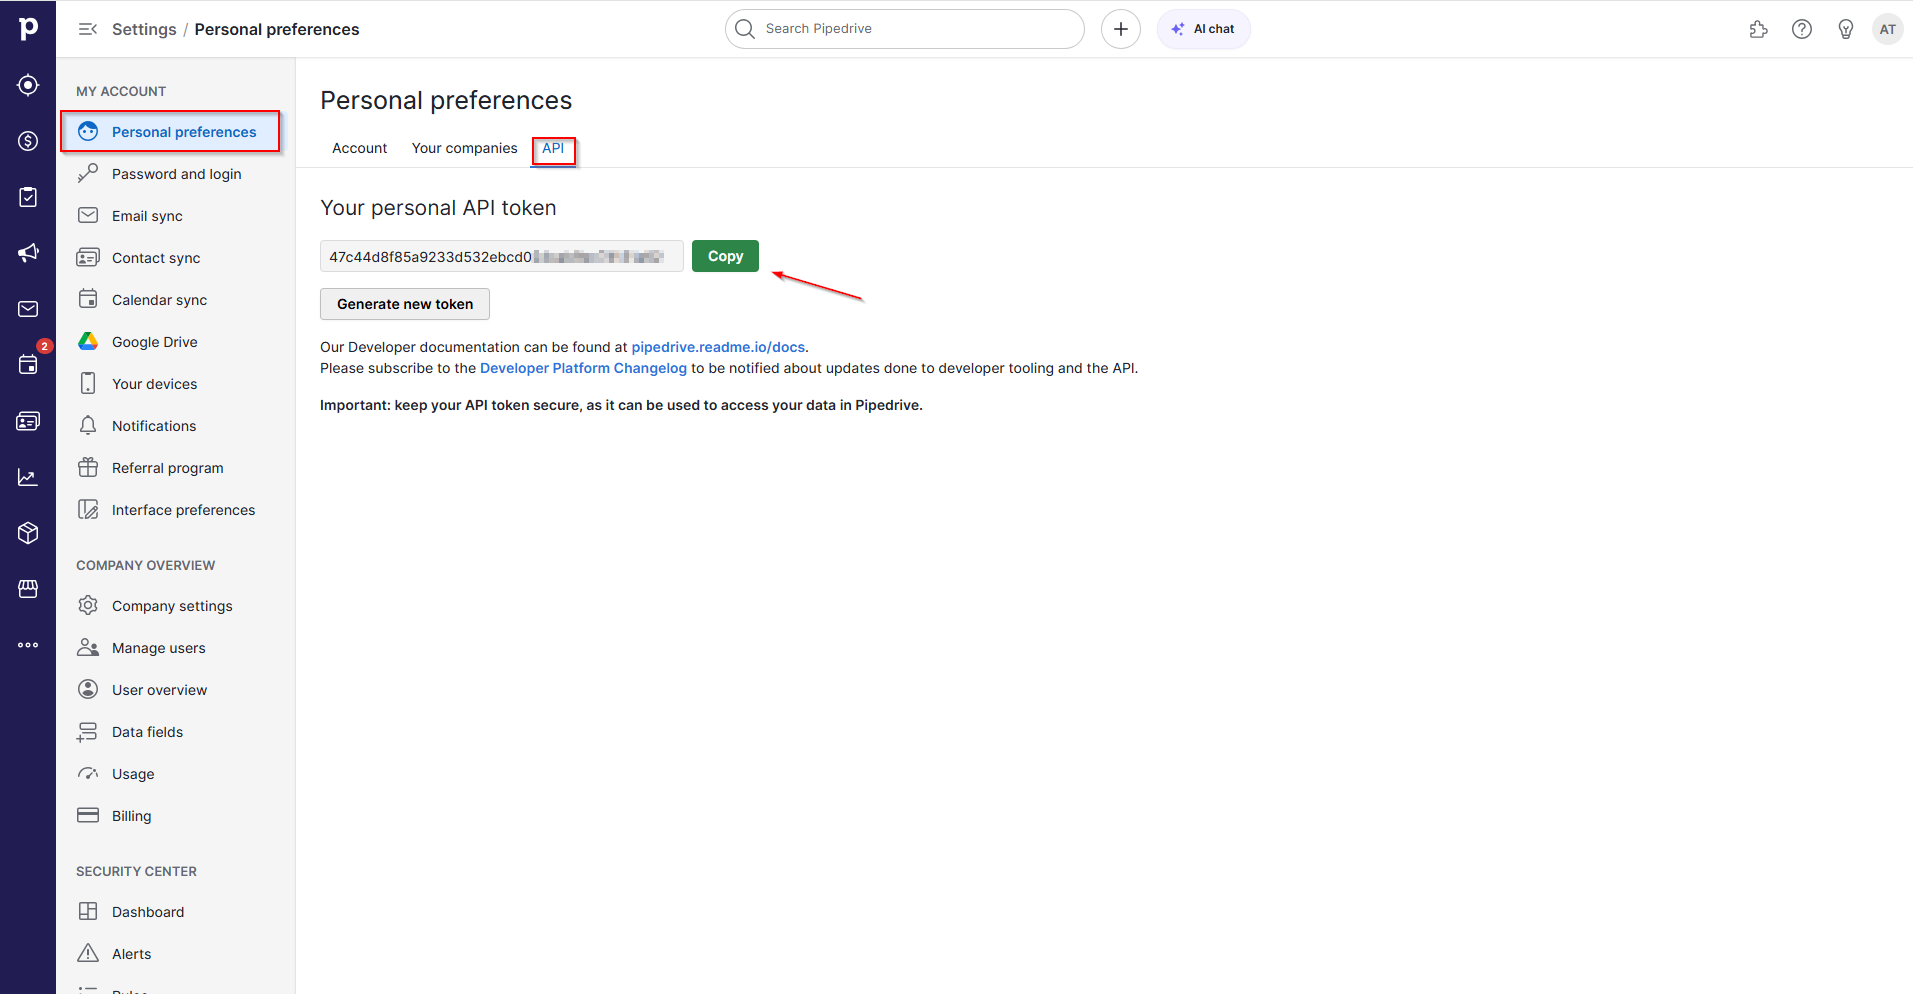Click the gear icon beside Company settings
The image size is (1913, 994).
pos(88,605)
